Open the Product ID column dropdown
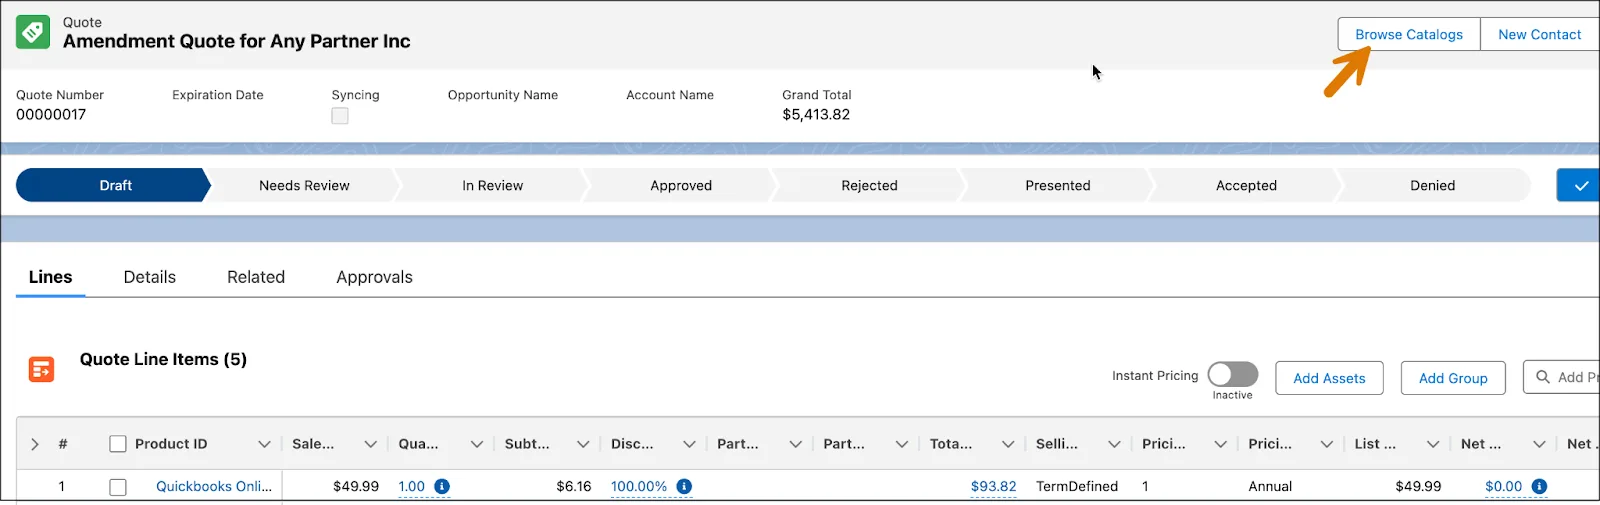 pyautogui.click(x=264, y=444)
